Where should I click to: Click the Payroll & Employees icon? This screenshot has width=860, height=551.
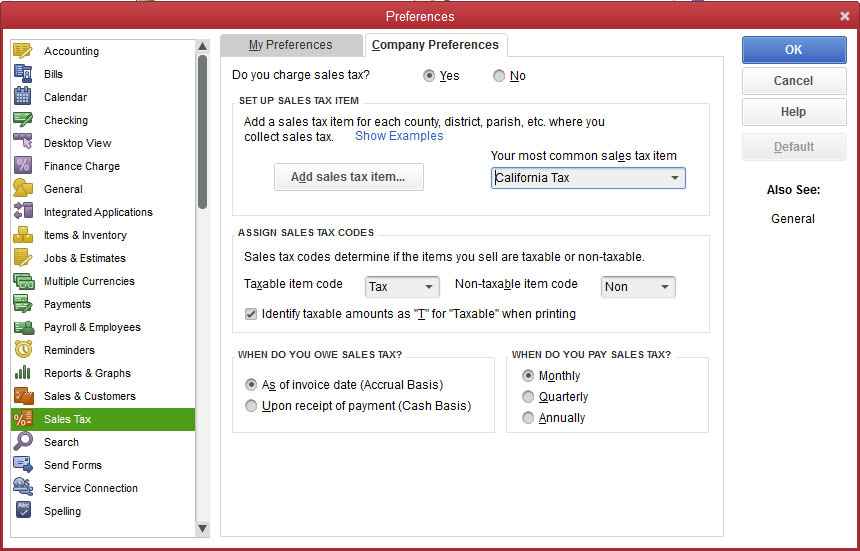(23, 327)
